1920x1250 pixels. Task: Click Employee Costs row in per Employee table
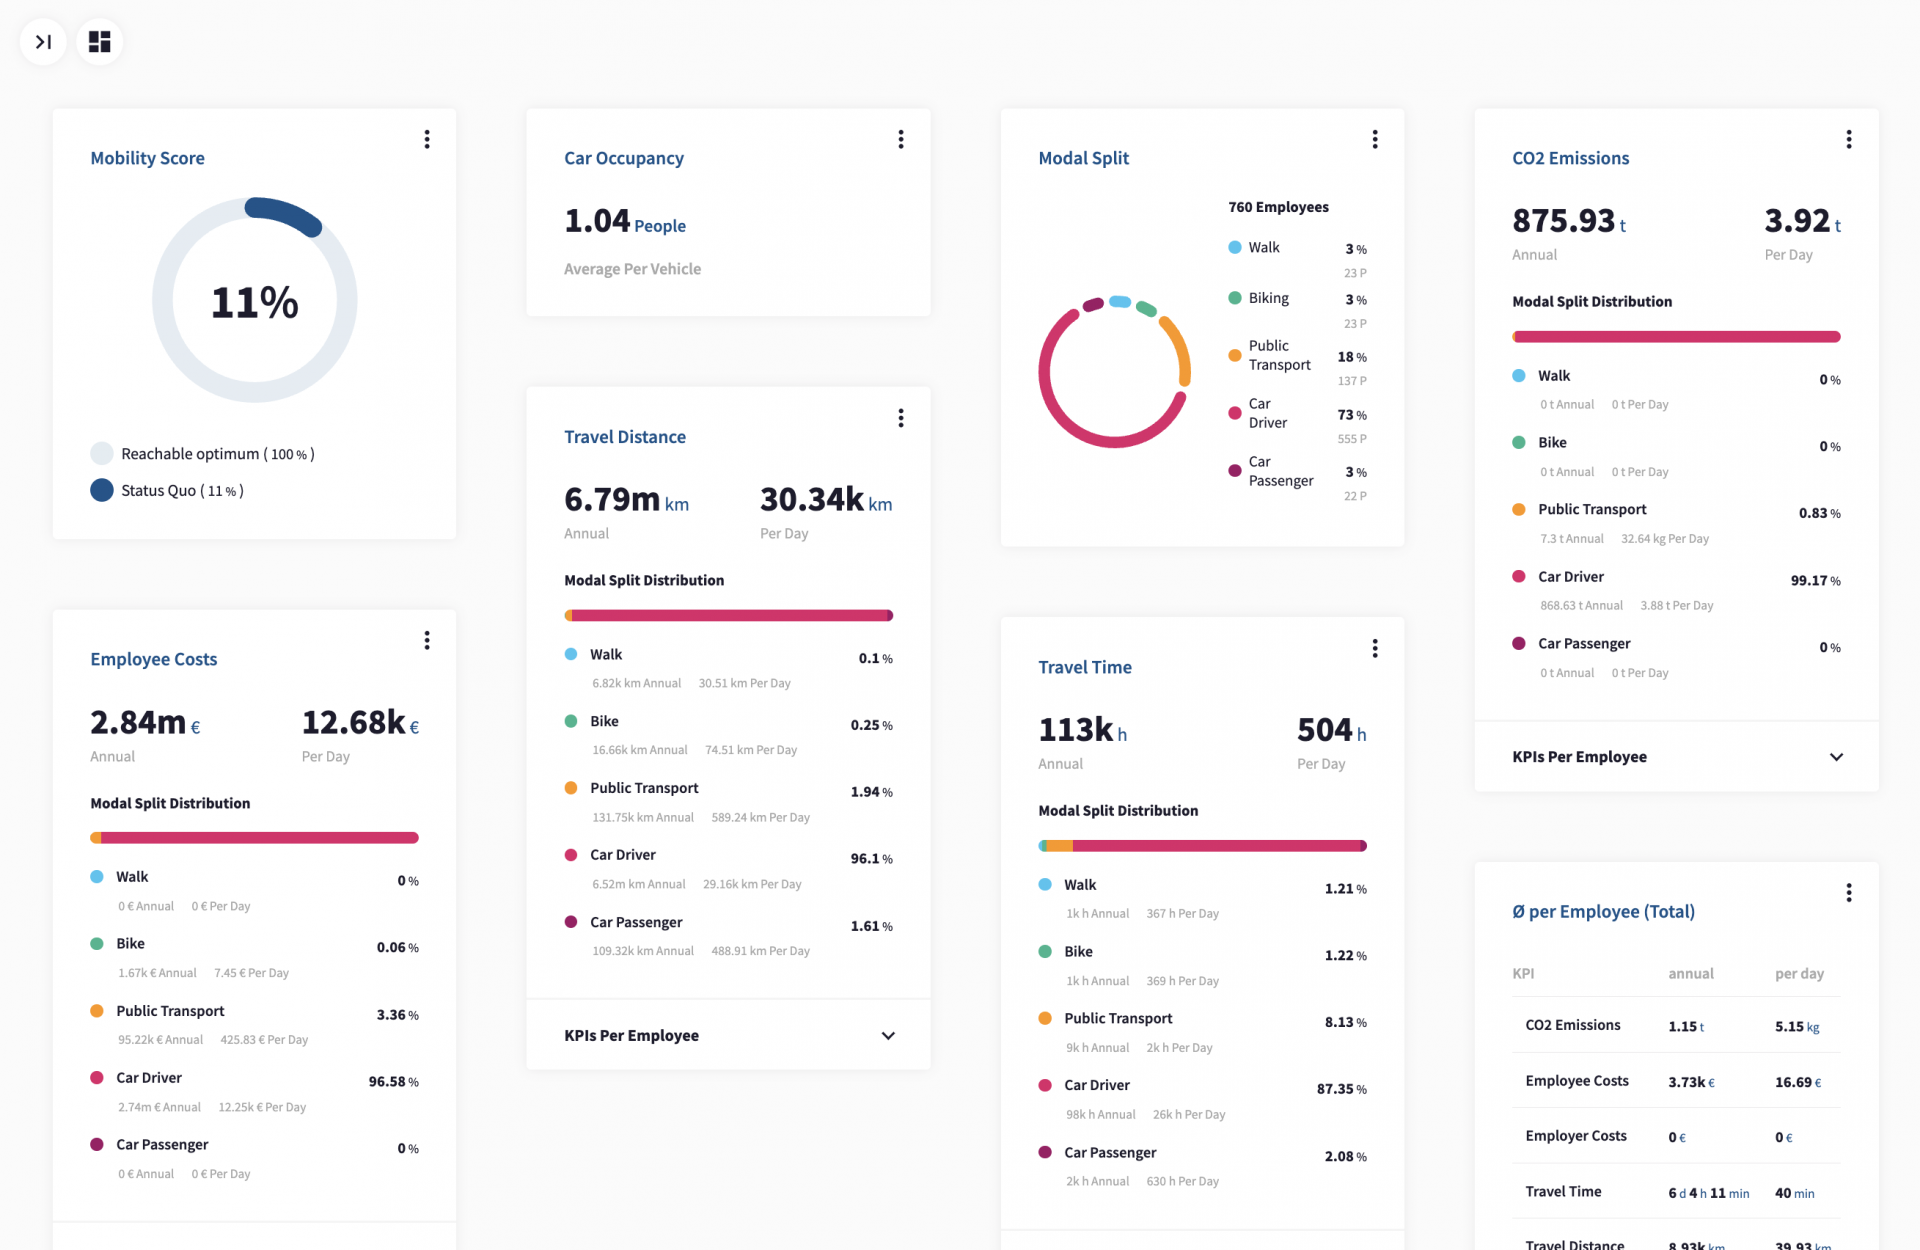1676,1081
